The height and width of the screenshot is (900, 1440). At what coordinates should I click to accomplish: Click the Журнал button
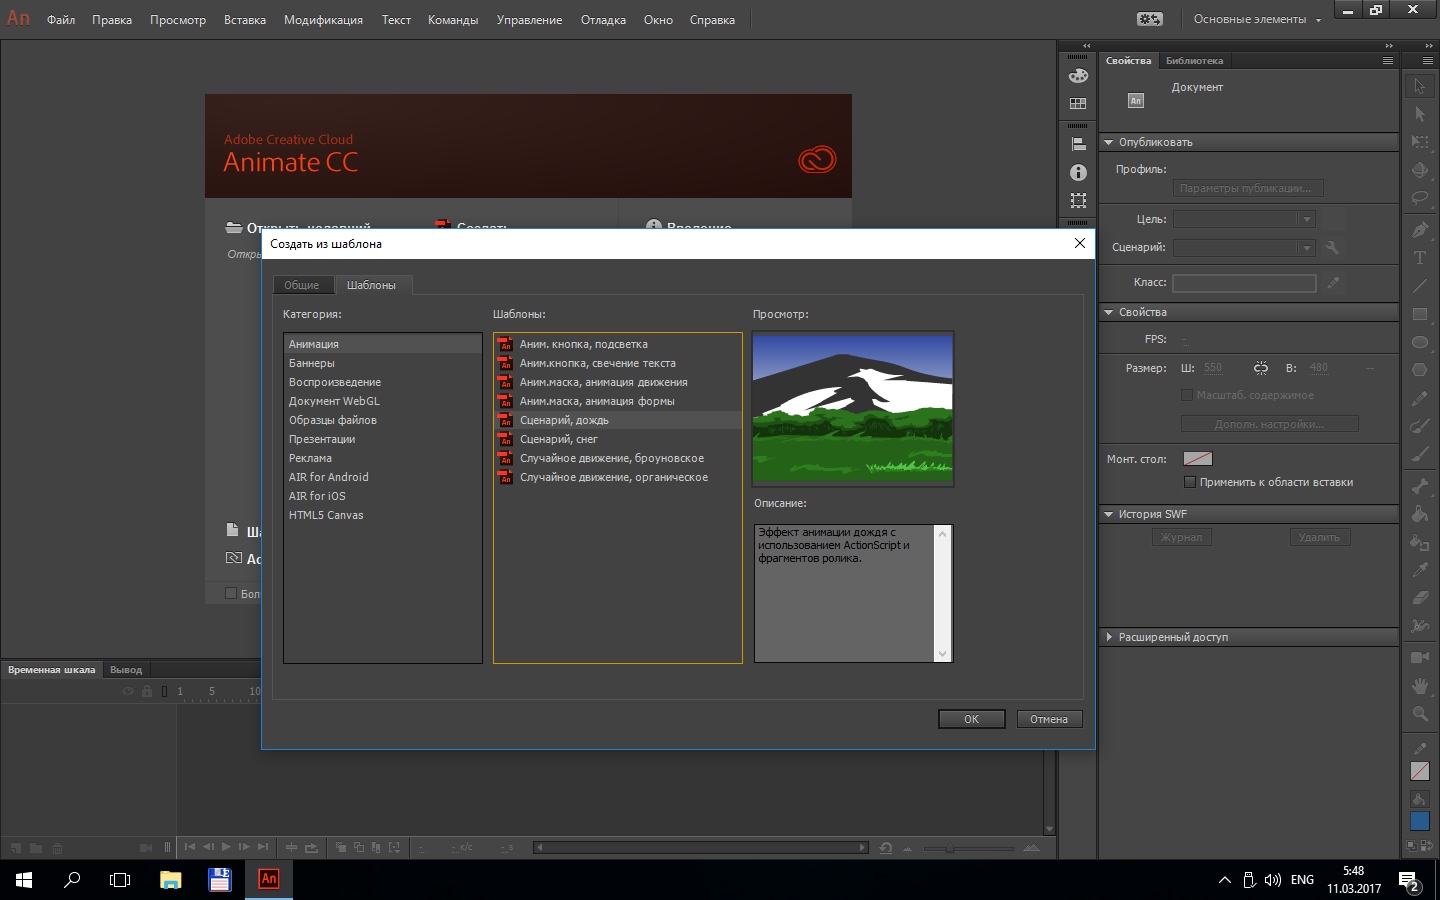(x=1181, y=537)
